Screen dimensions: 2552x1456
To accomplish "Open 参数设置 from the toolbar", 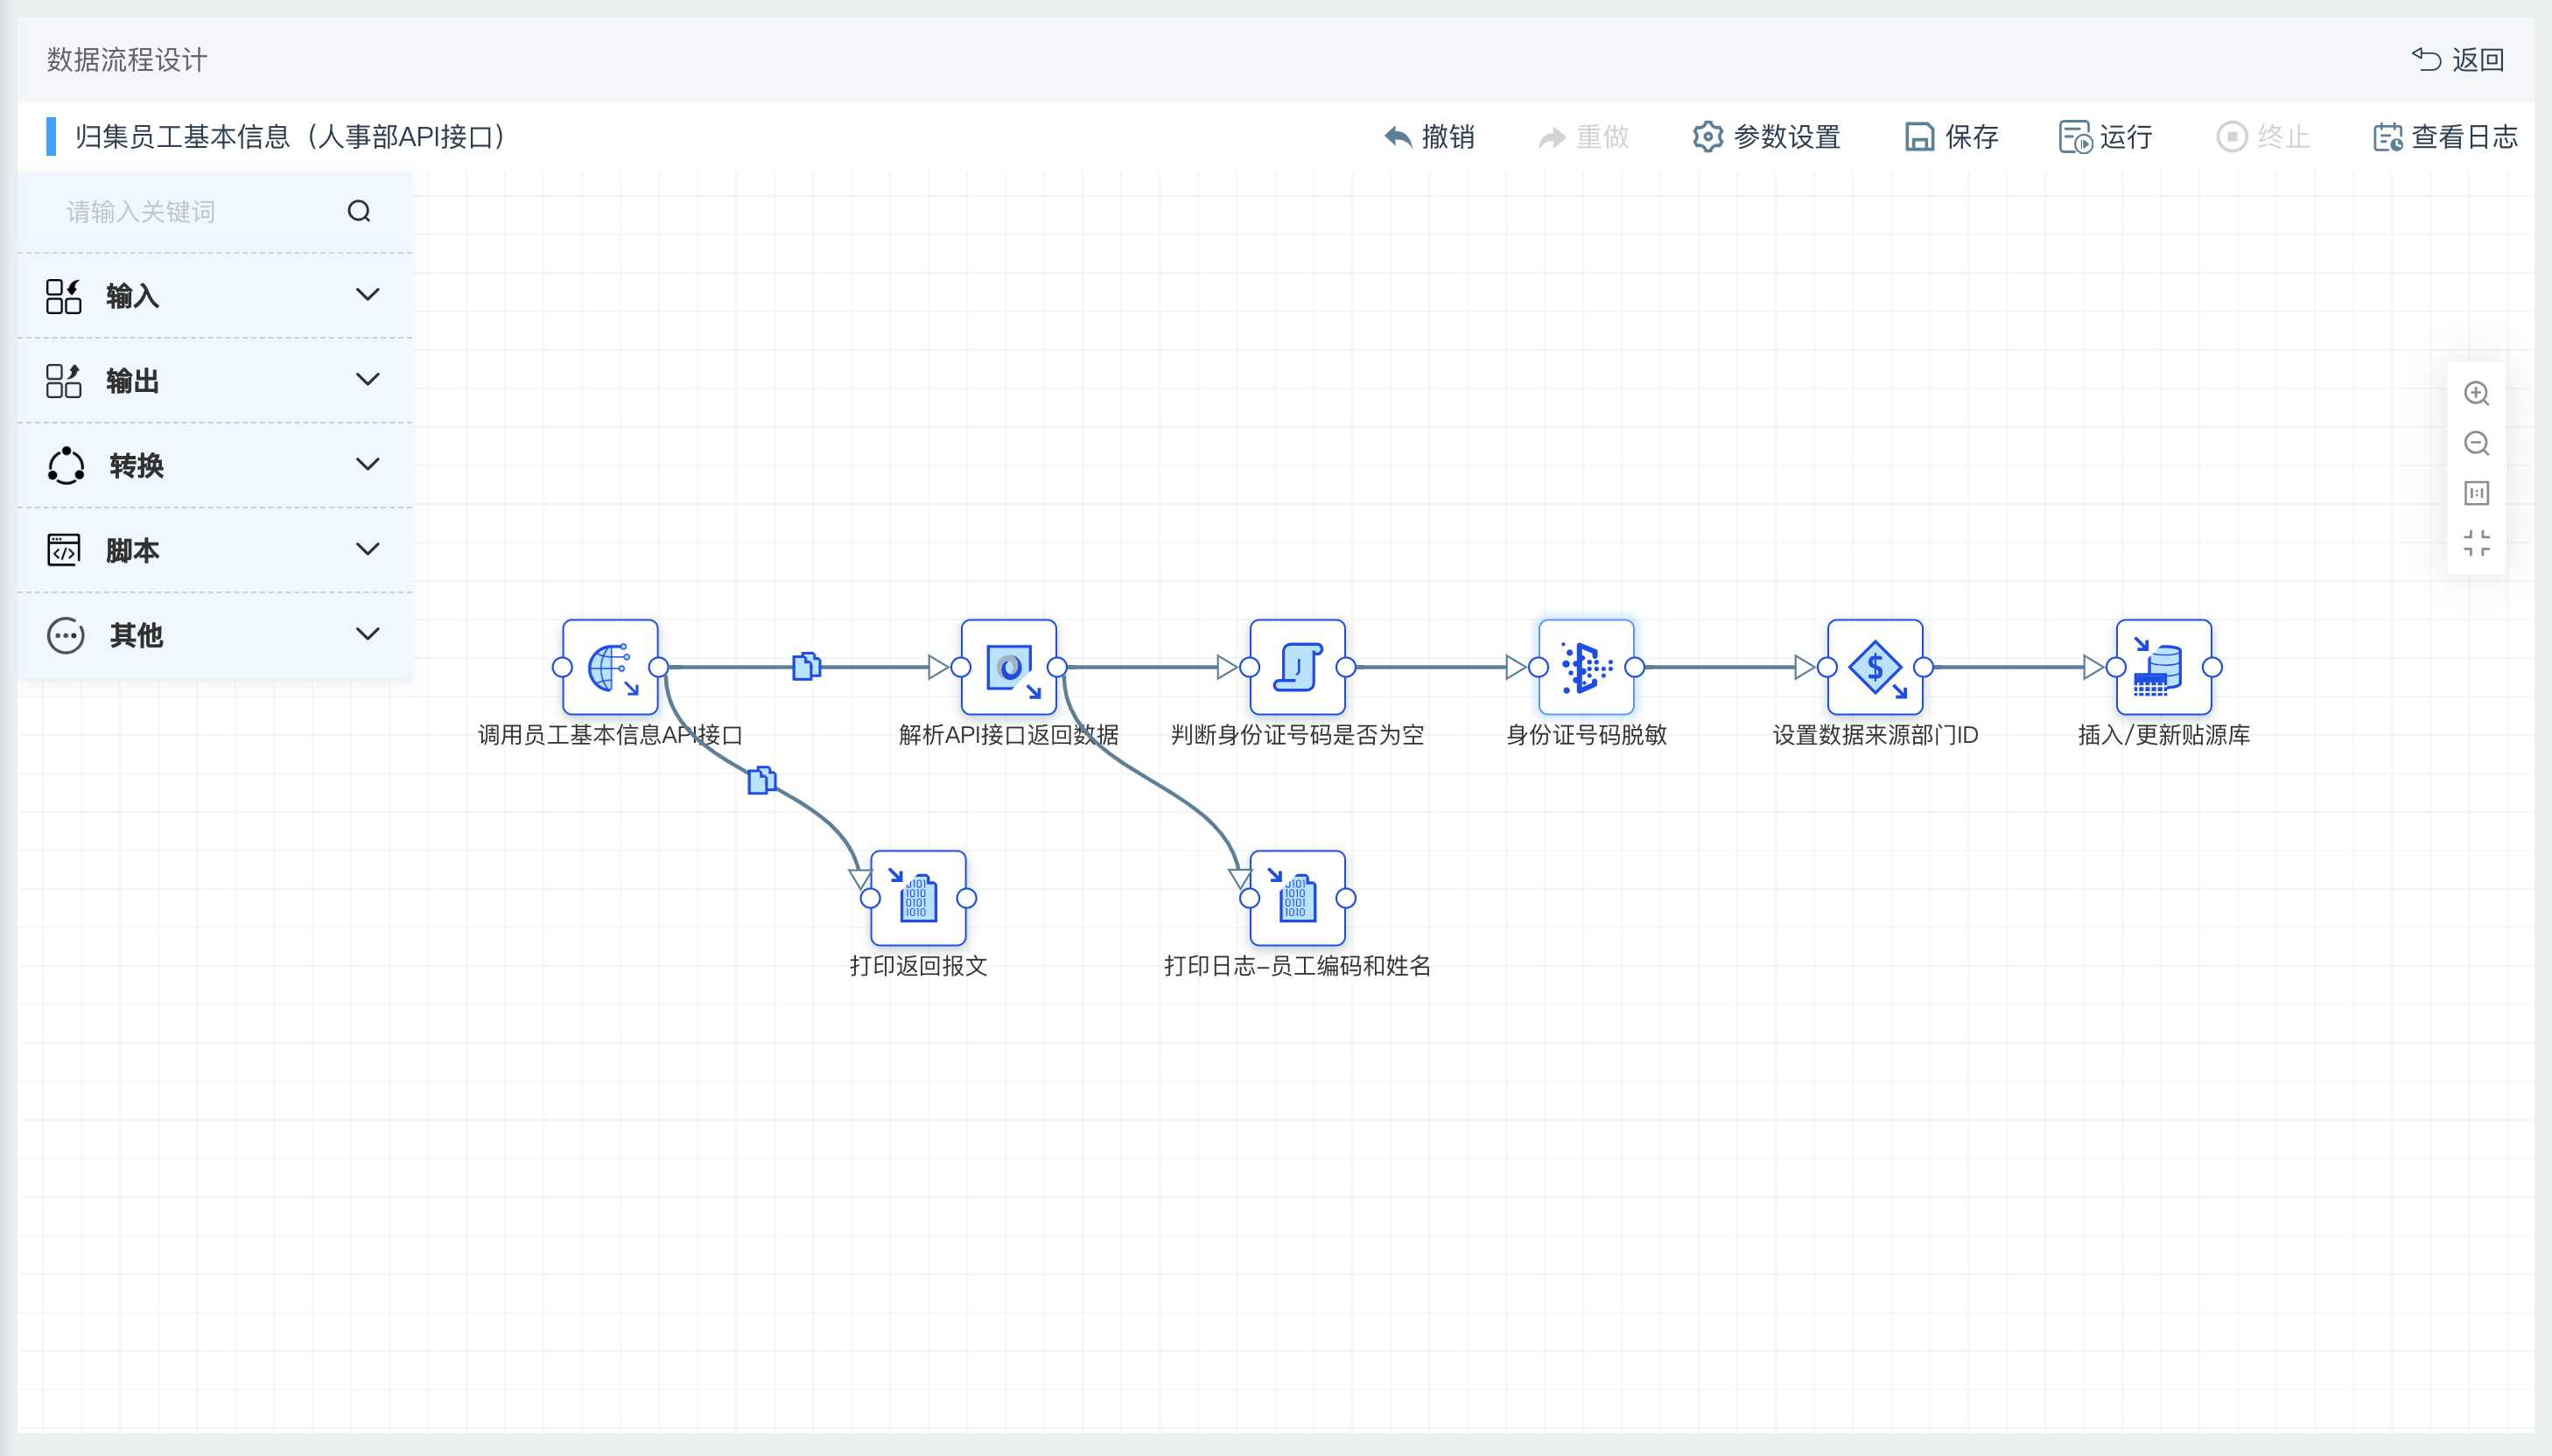I will (1767, 137).
